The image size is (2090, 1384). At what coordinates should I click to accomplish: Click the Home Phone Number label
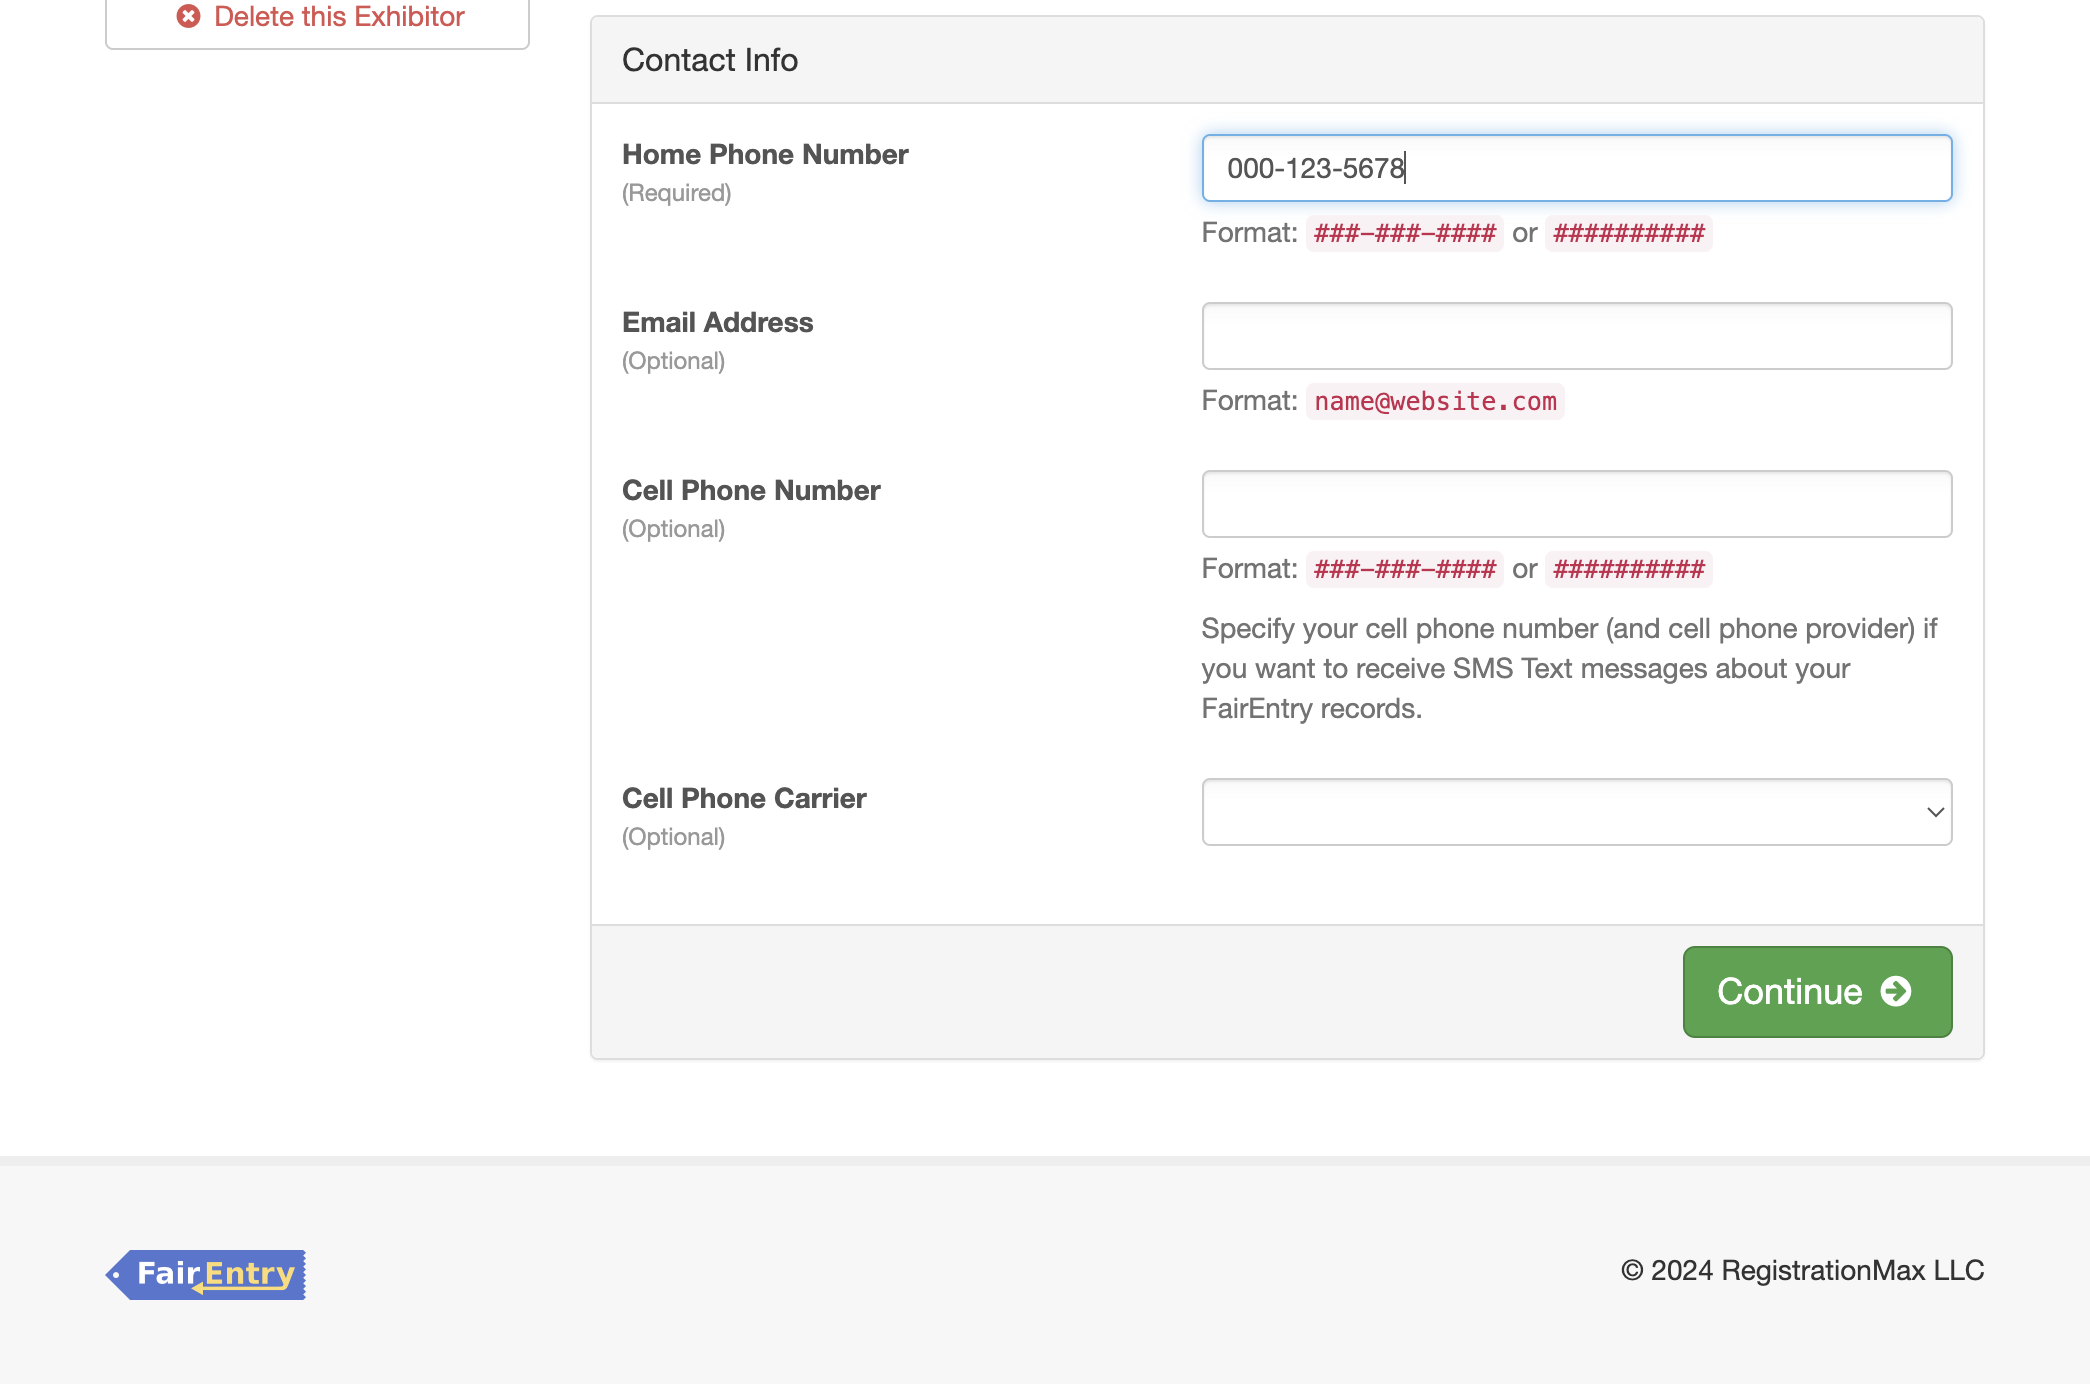(765, 154)
